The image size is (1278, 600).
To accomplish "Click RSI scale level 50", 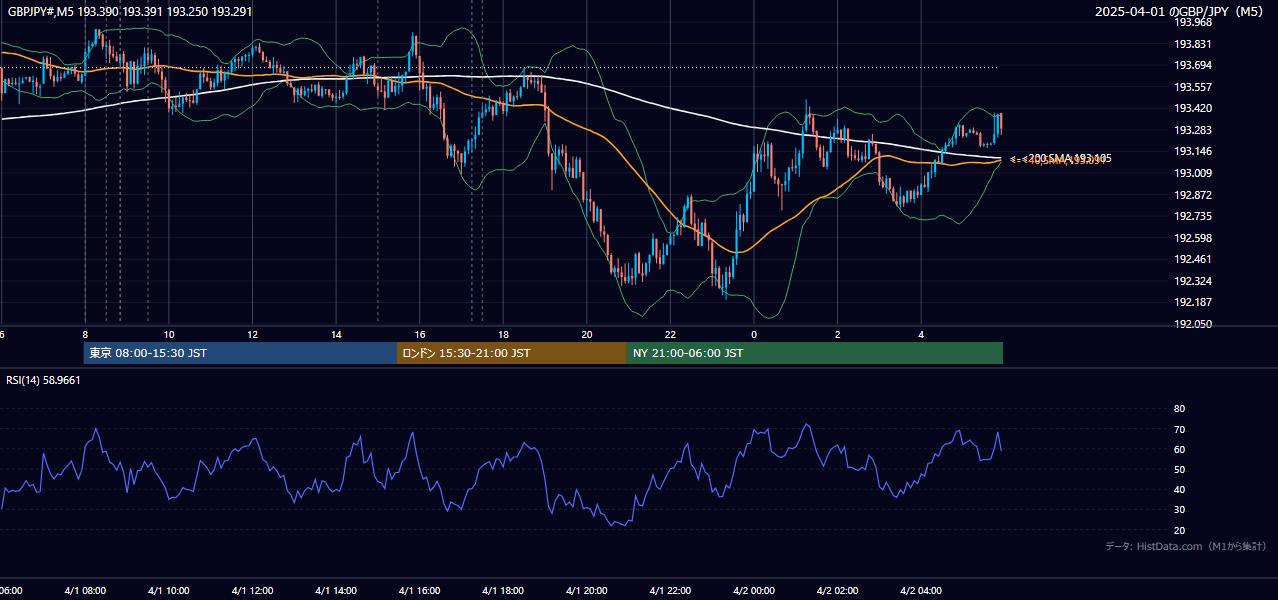I will tap(1179, 469).
